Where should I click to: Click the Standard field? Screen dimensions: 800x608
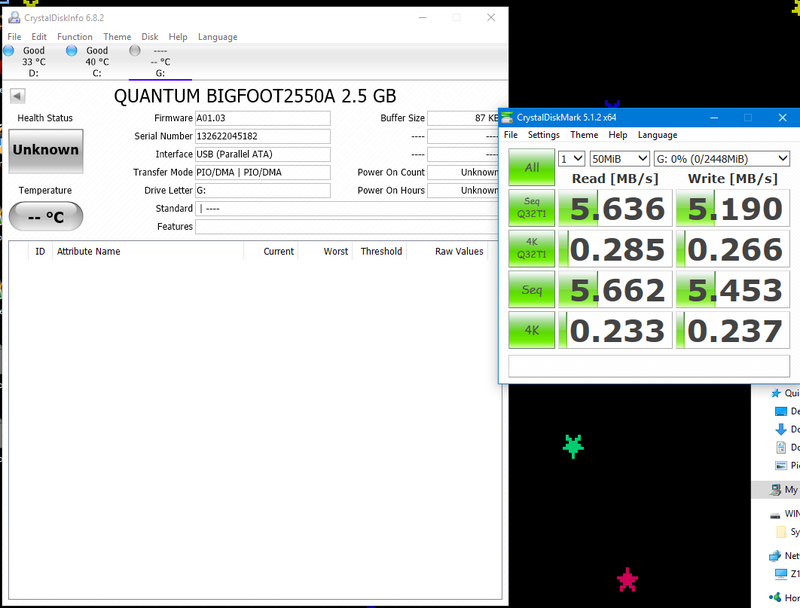click(347, 209)
